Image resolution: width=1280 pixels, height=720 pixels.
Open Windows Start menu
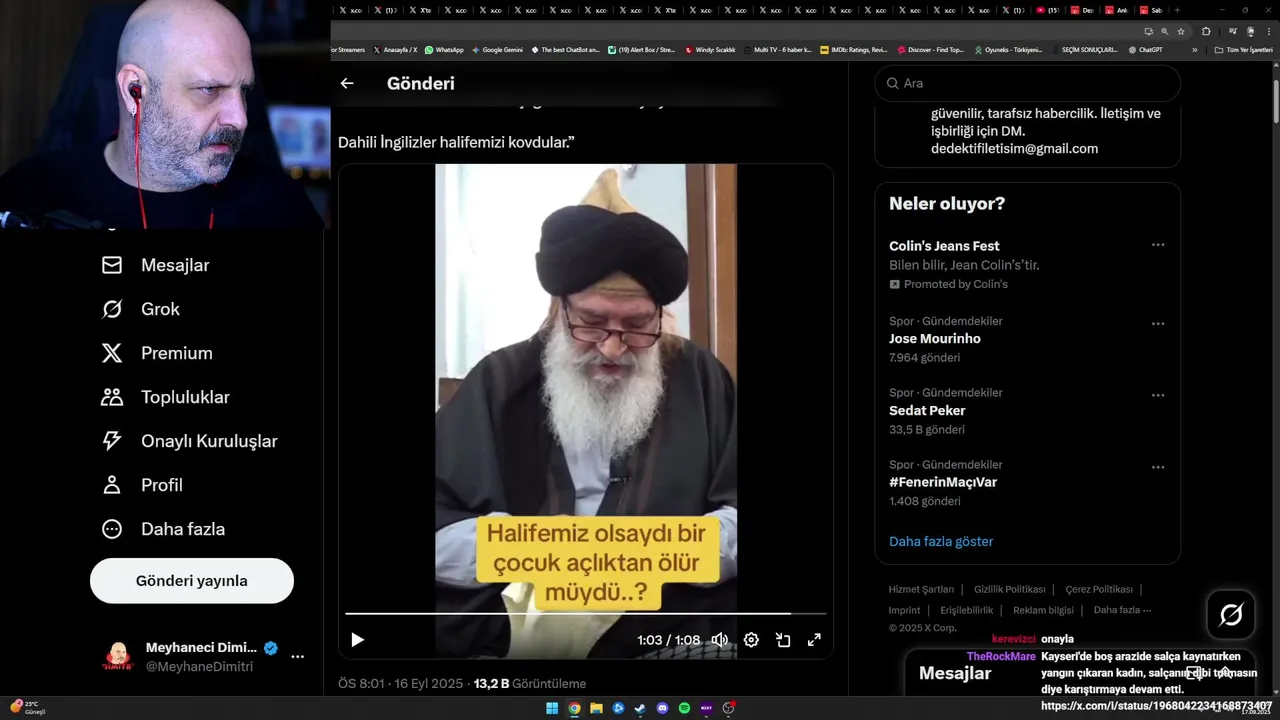pyautogui.click(x=552, y=708)
